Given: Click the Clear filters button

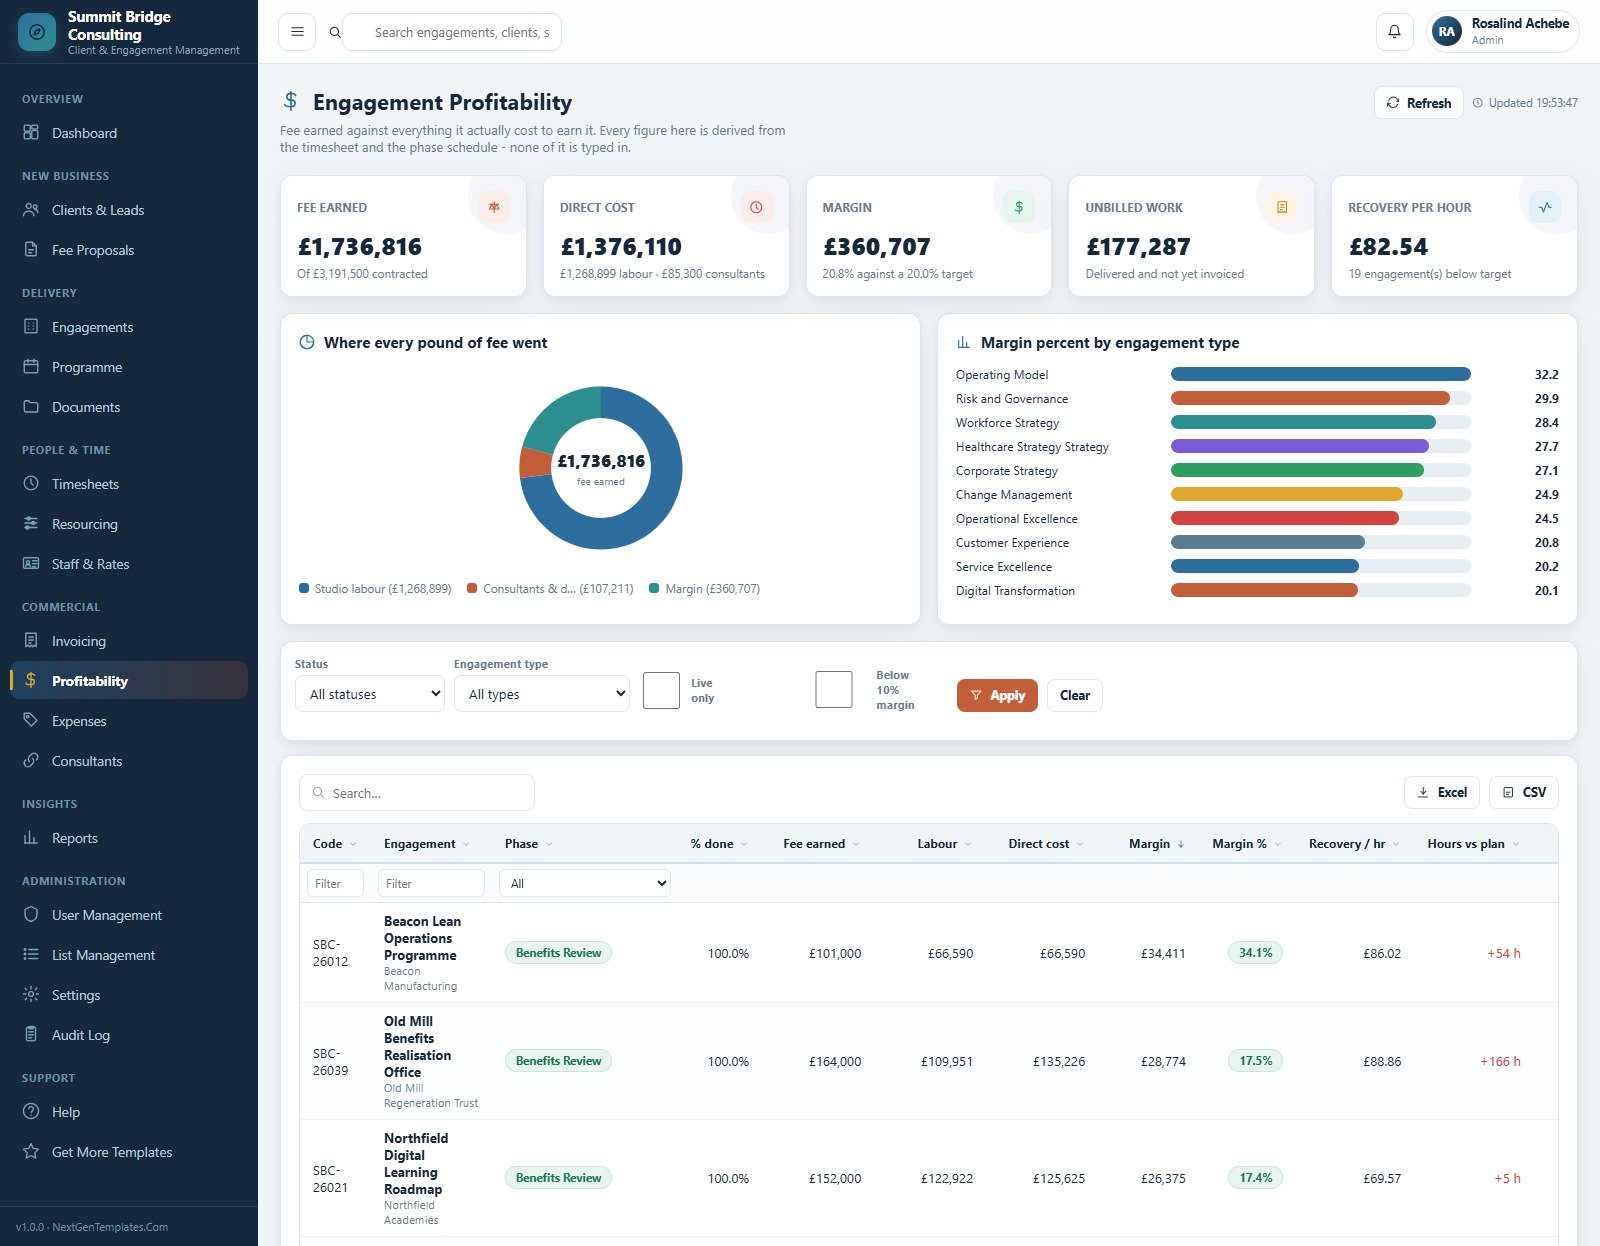Looking at the screenshot, I should click(x=1075, y=695).
